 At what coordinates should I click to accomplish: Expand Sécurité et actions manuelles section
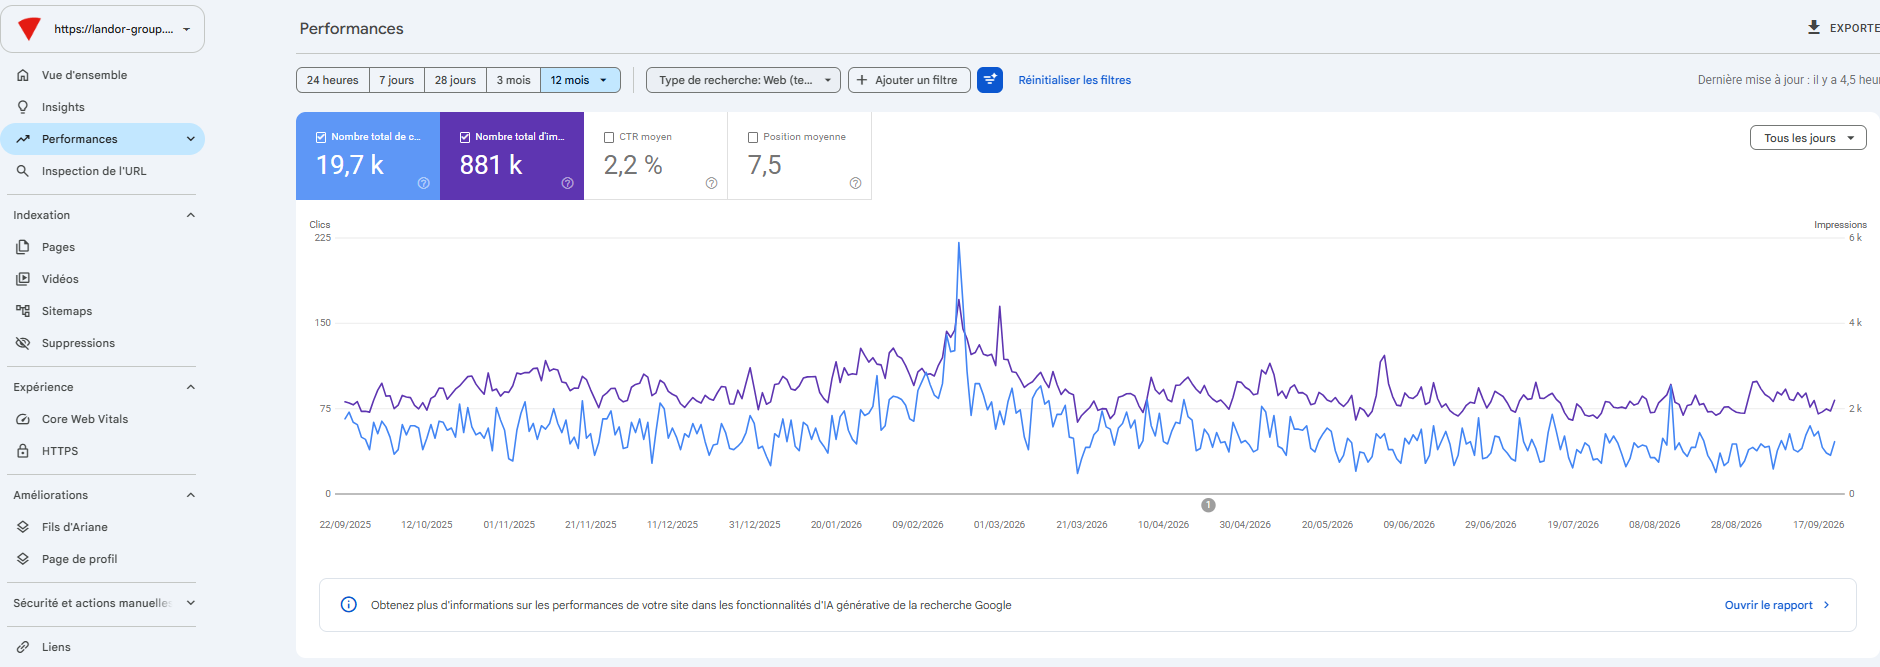click(191, 603)
